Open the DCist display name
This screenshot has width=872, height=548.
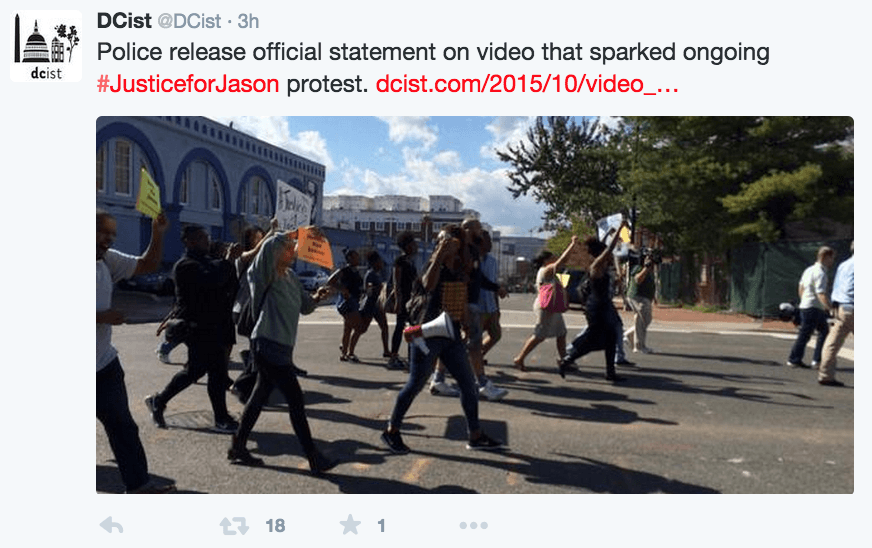tap(124, 21)
